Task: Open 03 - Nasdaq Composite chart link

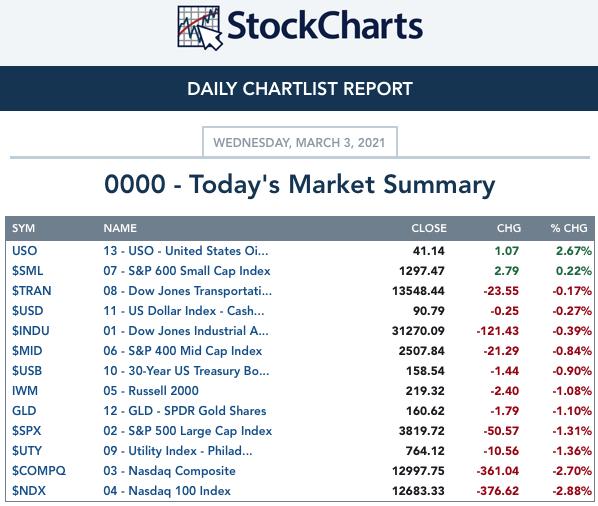Action: [x=169, y=471]
